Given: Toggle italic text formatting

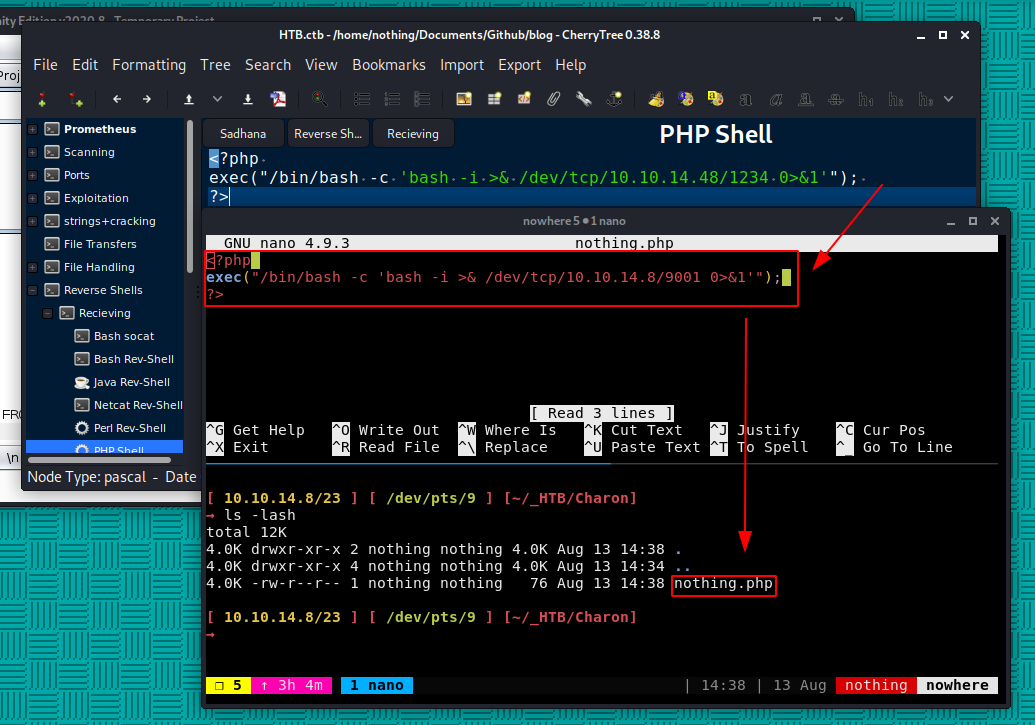Looking at the screenshot, I should pos(776,100).
